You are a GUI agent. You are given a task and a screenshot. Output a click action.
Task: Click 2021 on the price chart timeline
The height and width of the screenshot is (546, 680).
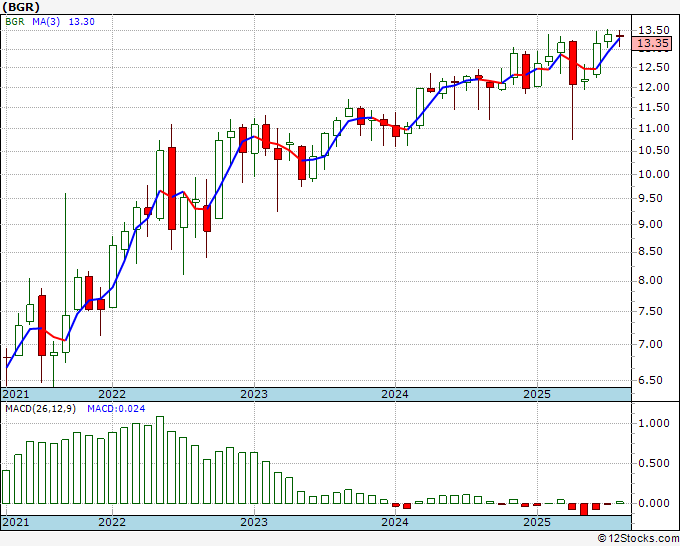(x=16, y=394)
